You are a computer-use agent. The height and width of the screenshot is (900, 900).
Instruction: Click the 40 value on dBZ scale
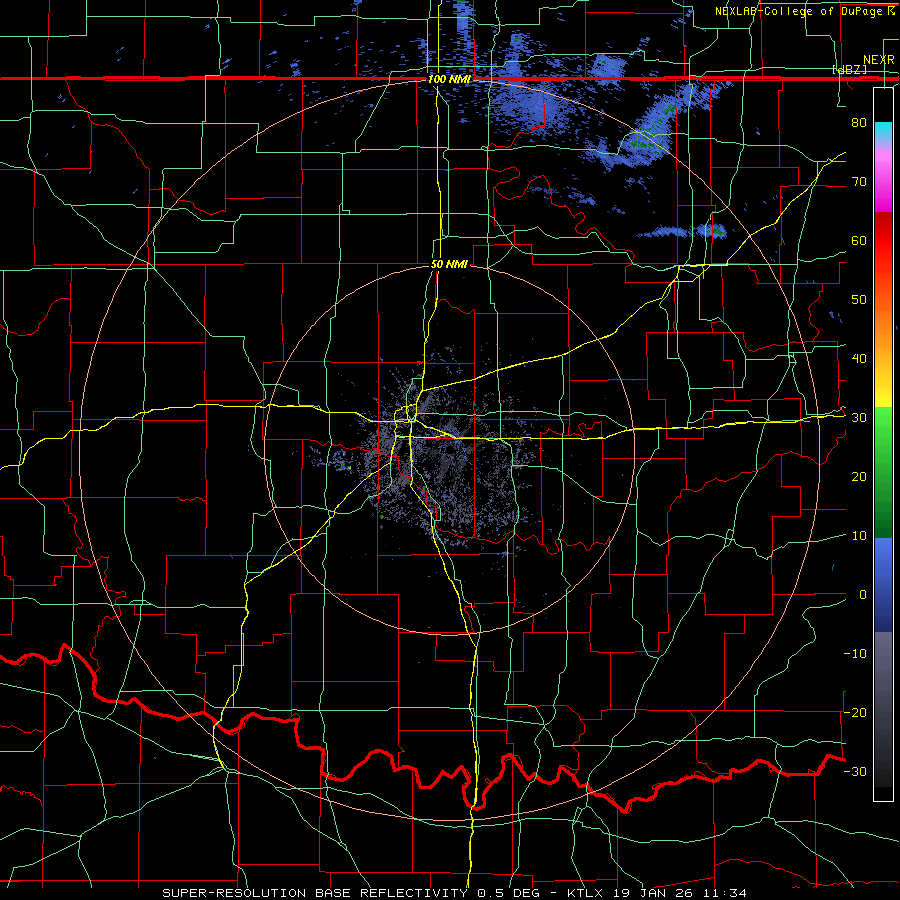tap(859, 359)
